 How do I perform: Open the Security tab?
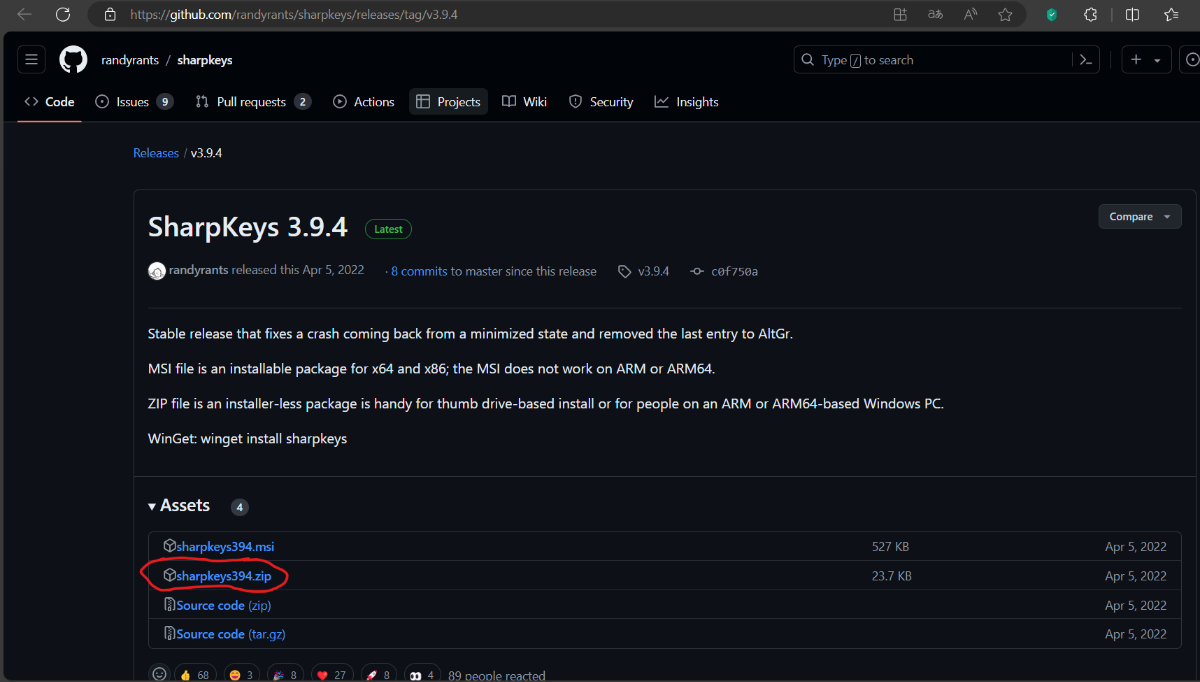pos(601,102)
